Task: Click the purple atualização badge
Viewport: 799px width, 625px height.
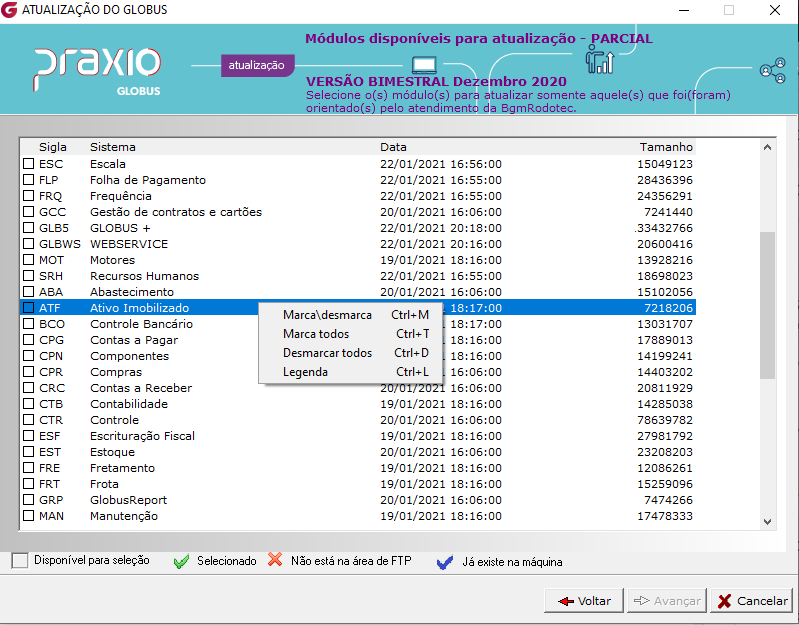Action: coord(257,65)
